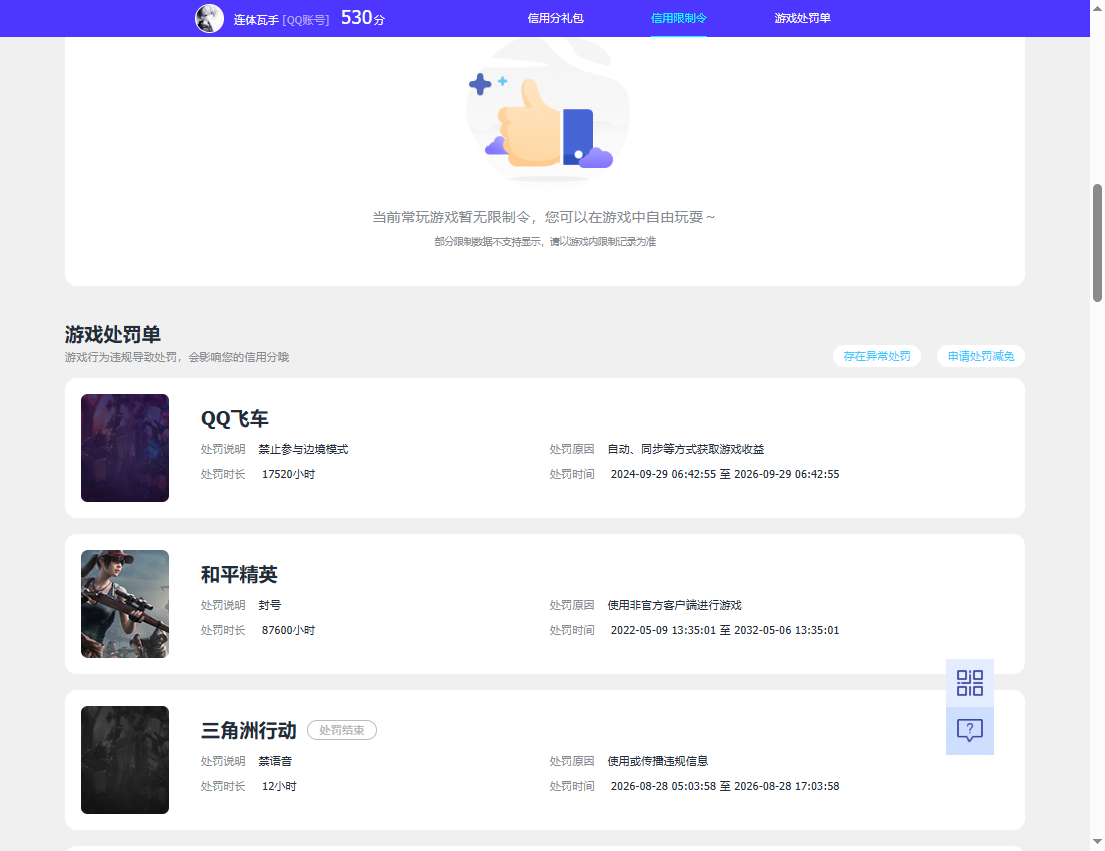The image size is (1105, 851).
Task: Switch to the 信用限制令 tab
Action: (x=679, y=18)
